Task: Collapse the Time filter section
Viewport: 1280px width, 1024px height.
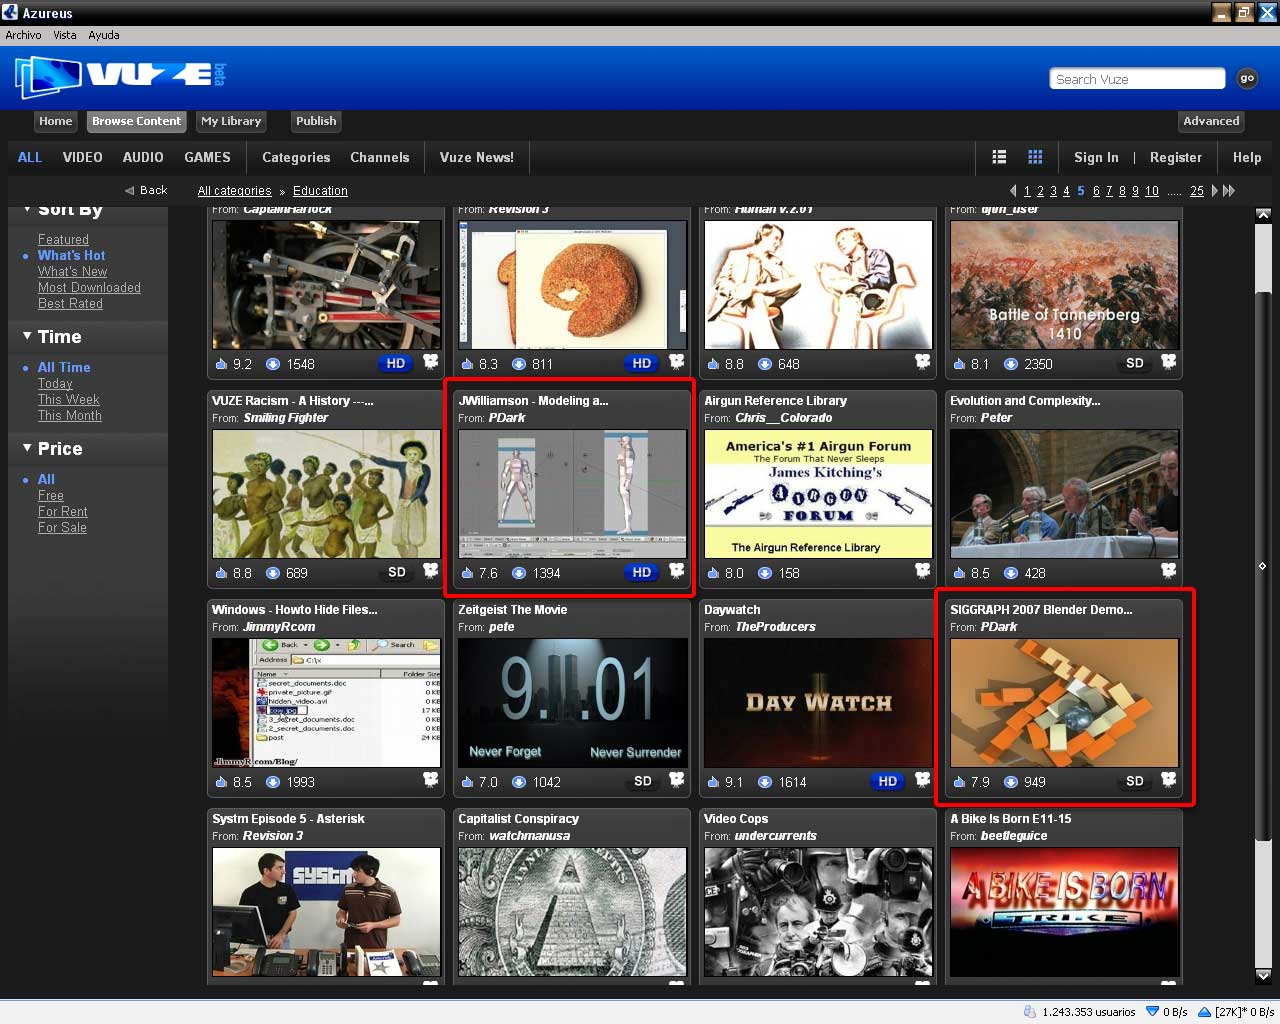Action: (27, 336)
